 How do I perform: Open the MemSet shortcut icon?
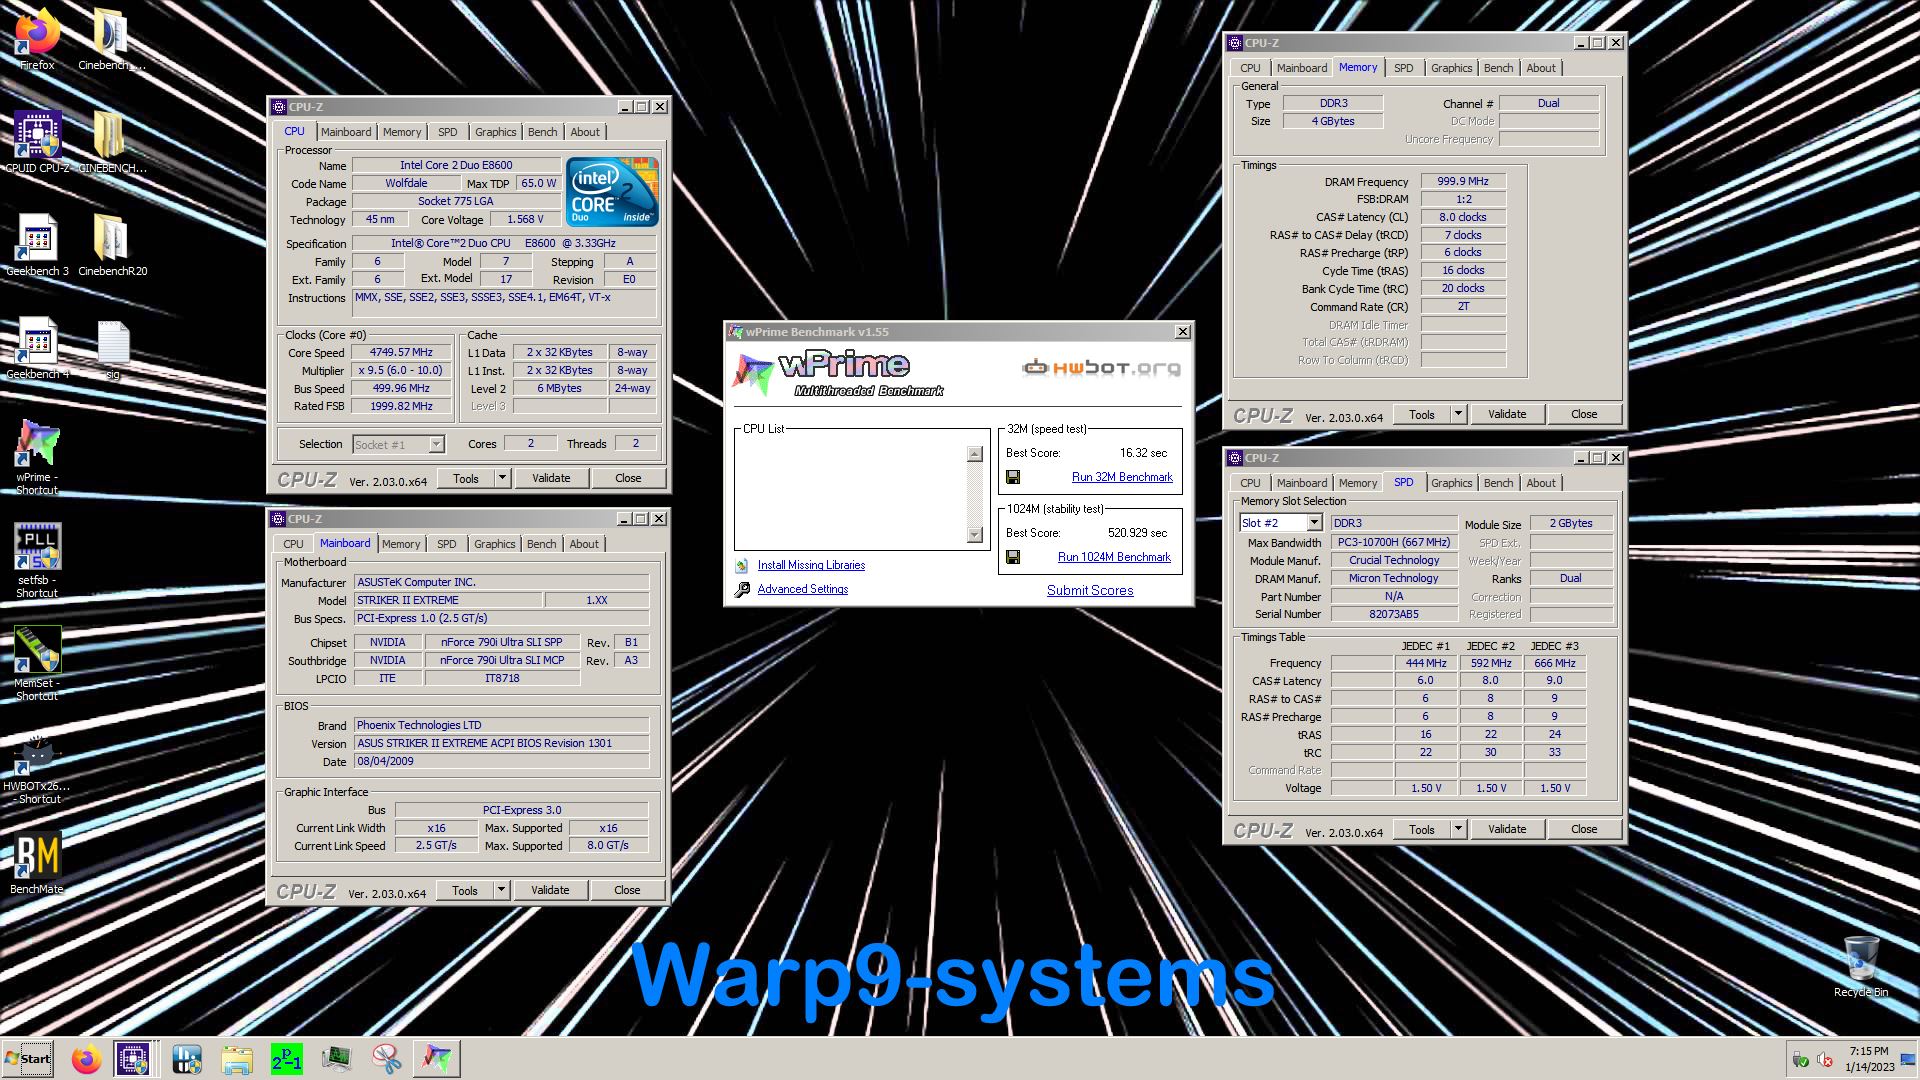[x=37, y=663]
